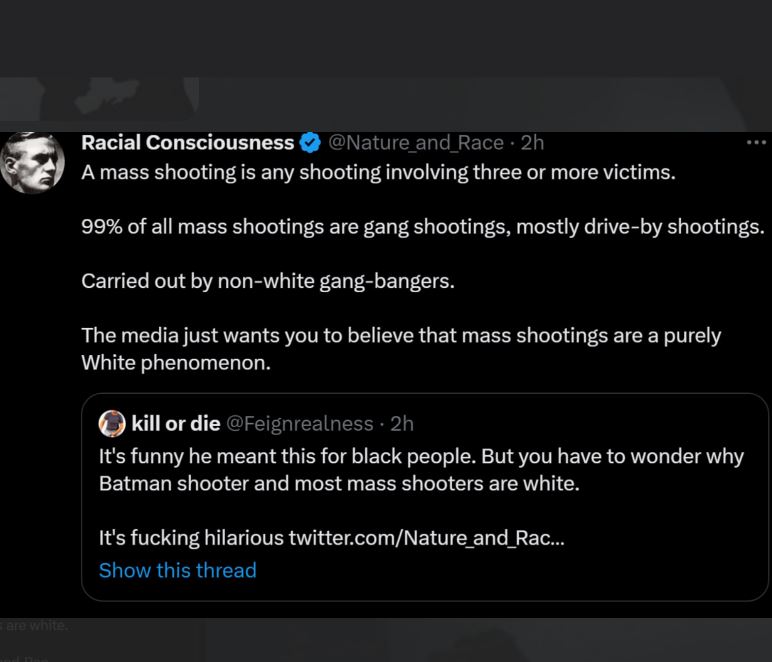Click the line defining a mass shooting
The image size is (772, 662).
coord(378,172)
